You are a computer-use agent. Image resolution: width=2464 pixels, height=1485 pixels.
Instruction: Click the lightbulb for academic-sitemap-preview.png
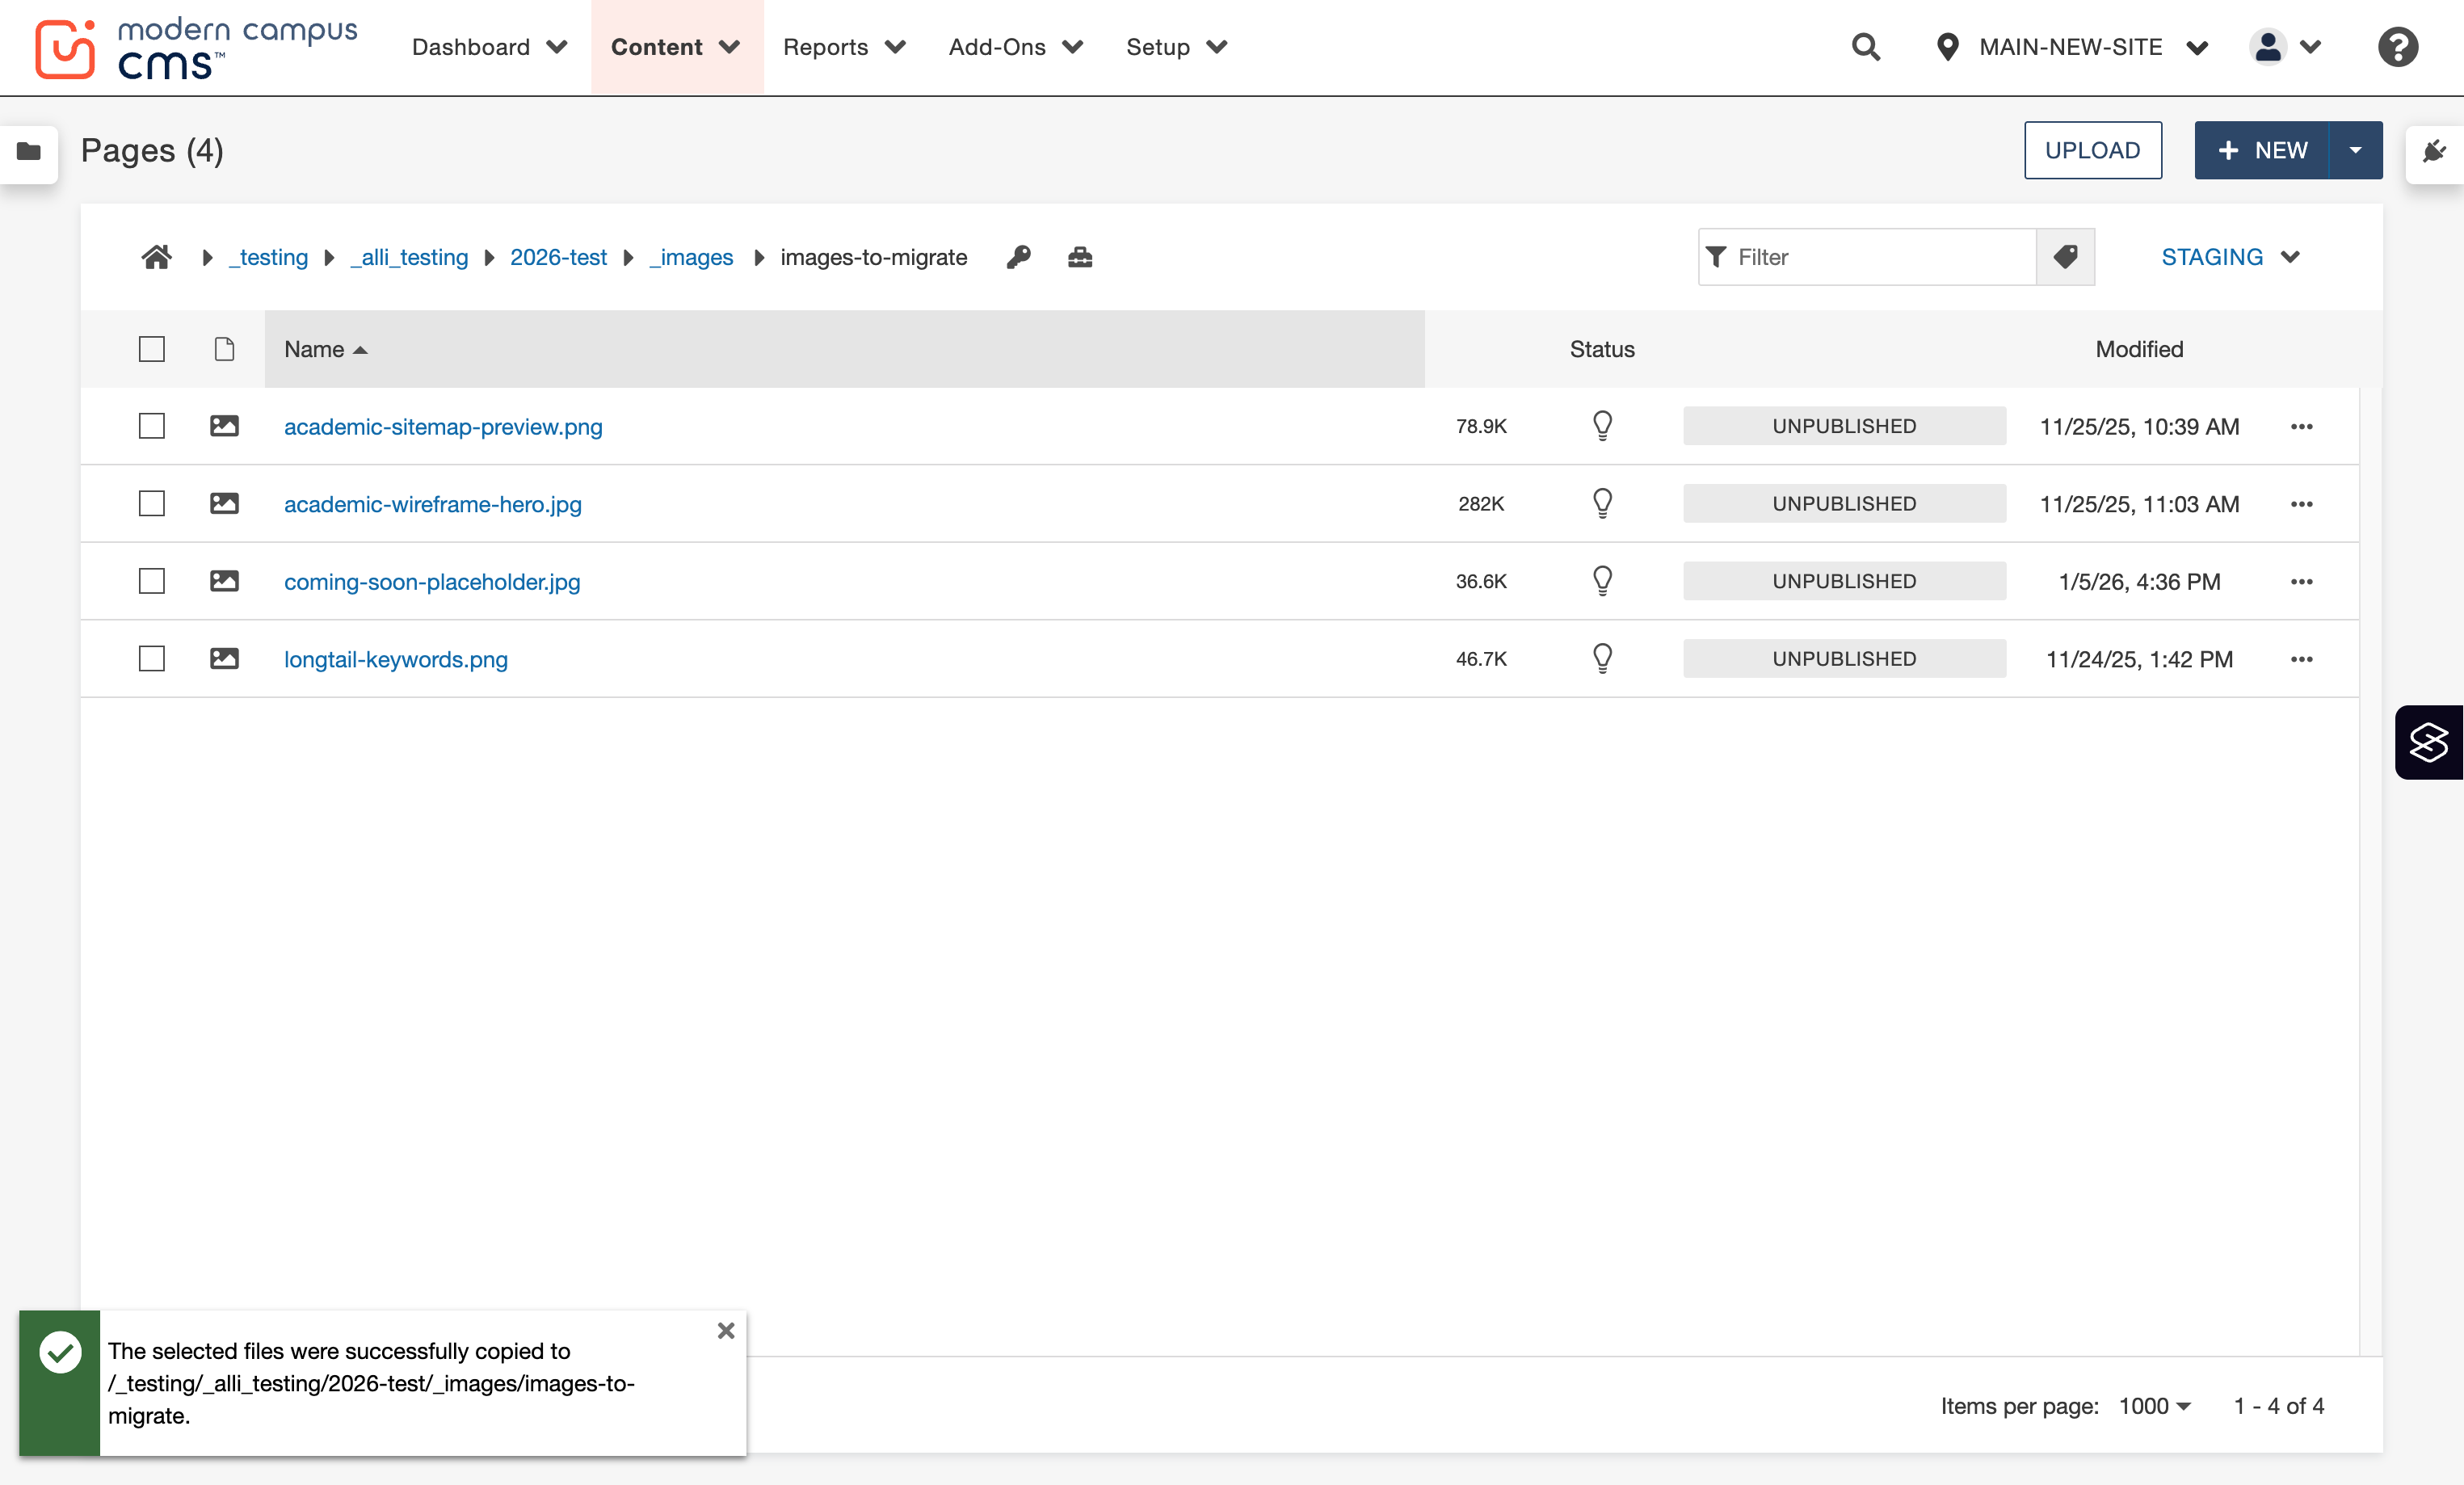click(x=1602, y=426)
